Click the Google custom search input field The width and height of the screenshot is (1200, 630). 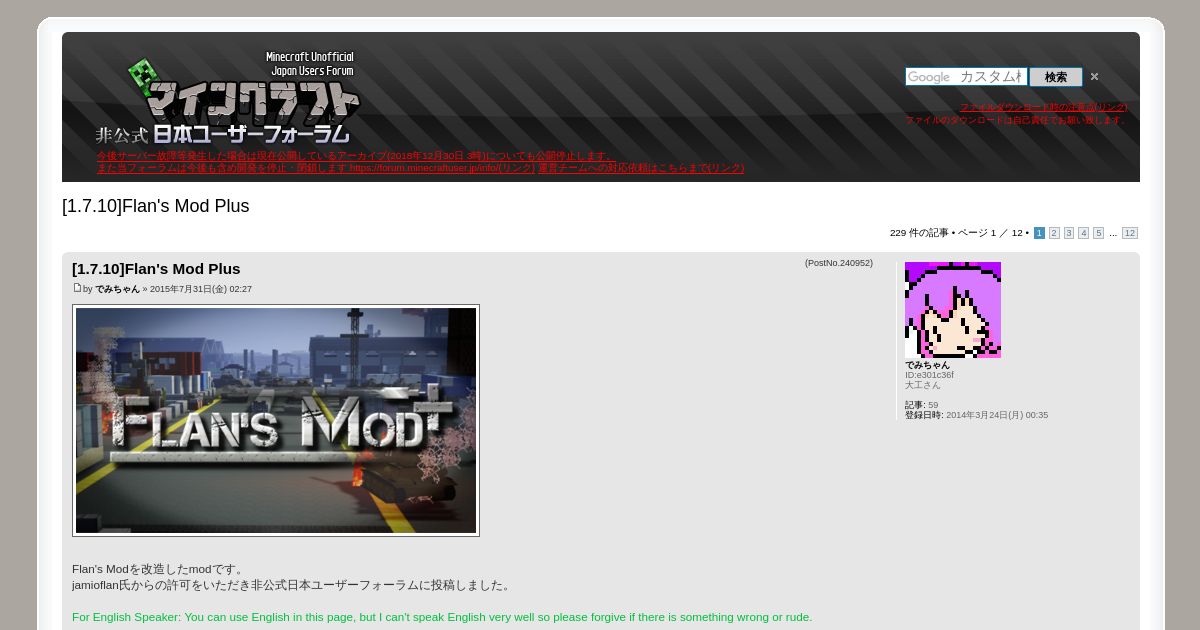(x=966, y=77)
